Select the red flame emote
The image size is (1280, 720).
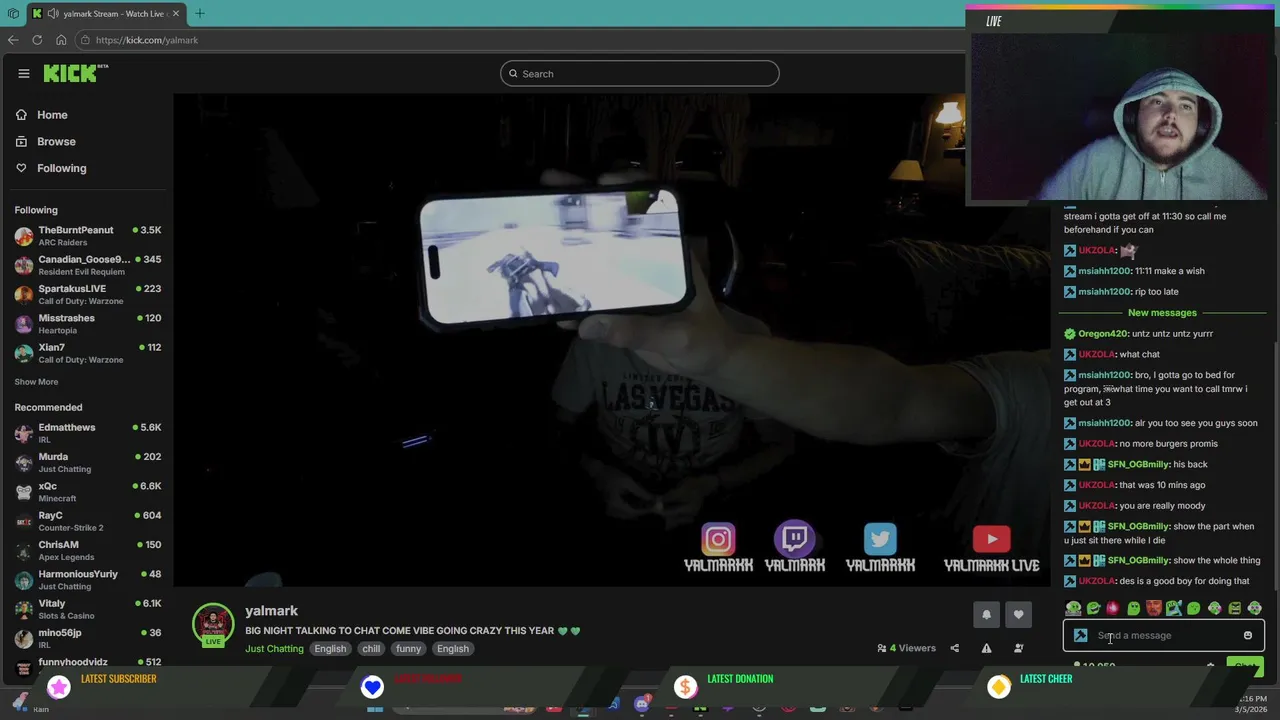[1113, 608]
